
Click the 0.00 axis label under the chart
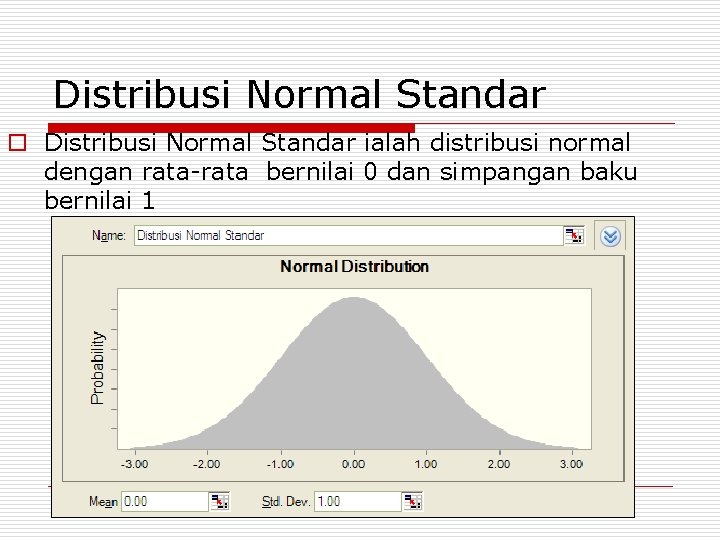(354, 464)
